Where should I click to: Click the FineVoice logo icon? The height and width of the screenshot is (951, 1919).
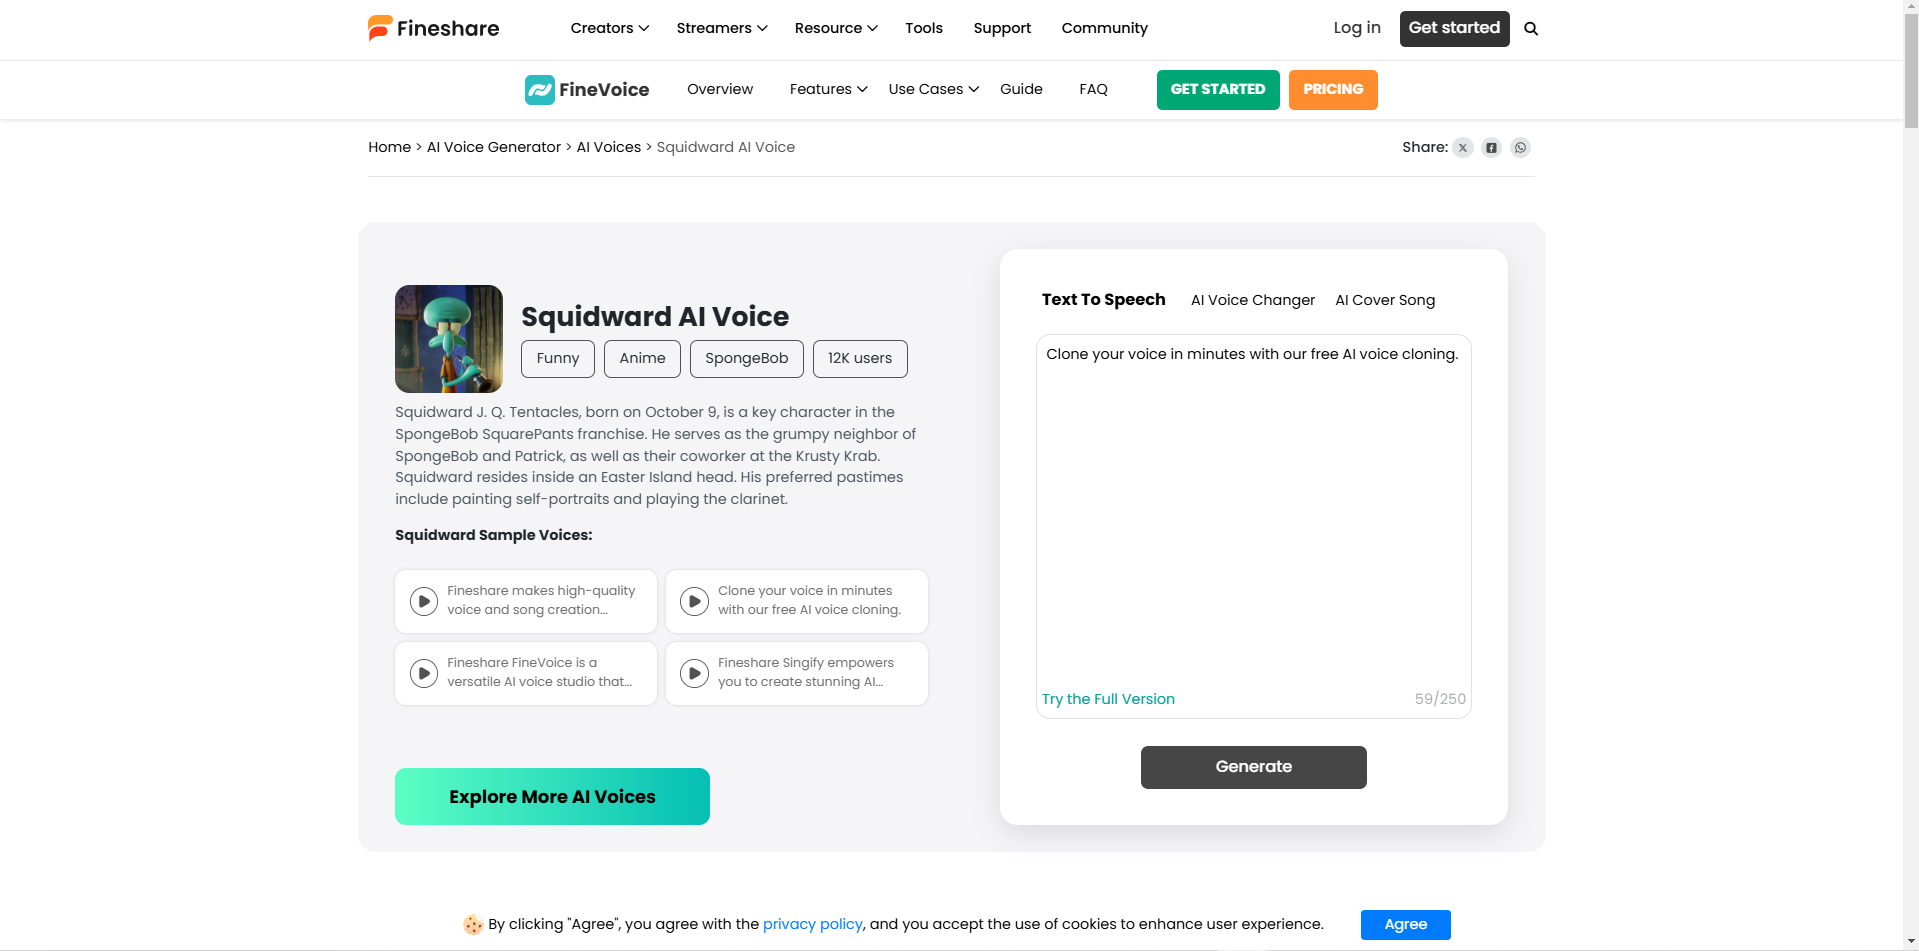[x=540, y=90]
